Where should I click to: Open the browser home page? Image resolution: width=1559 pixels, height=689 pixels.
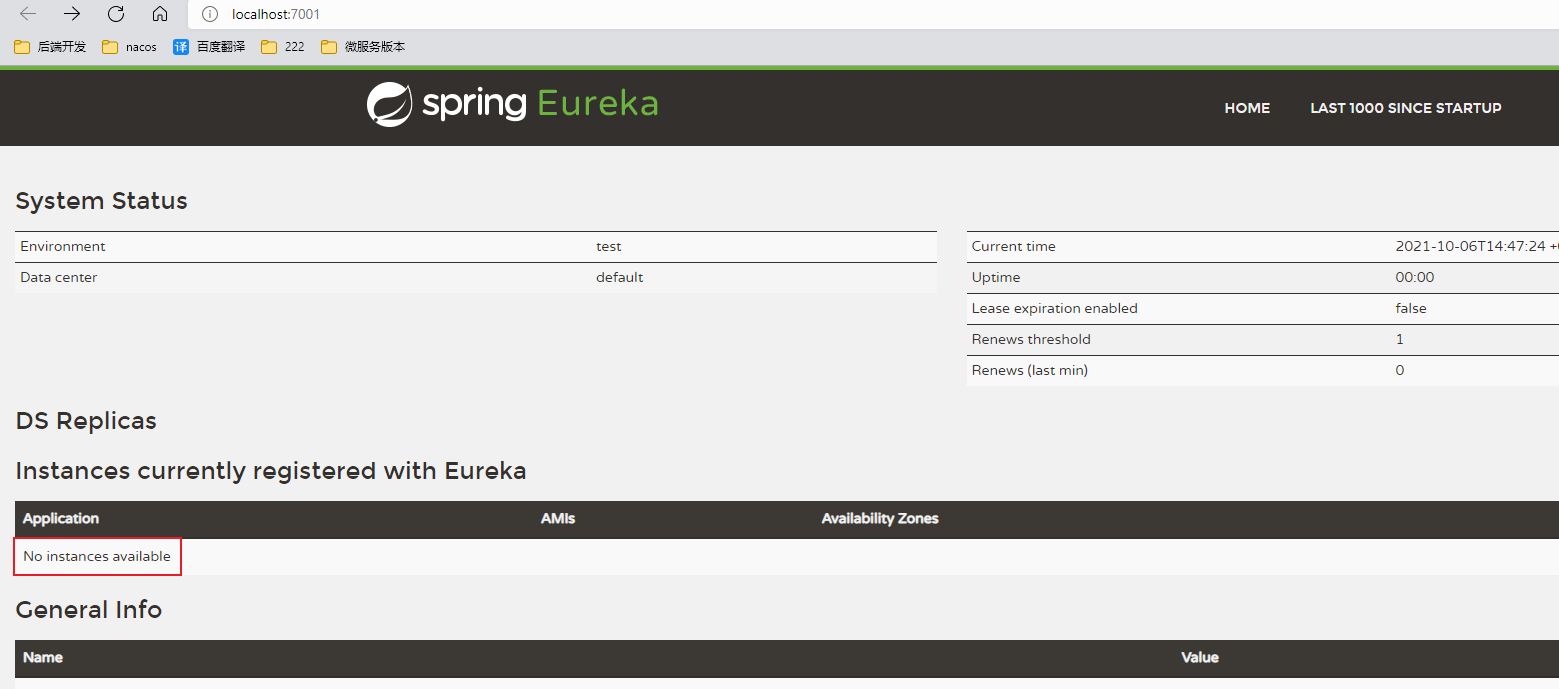pyautogui.click(x=160, y=14)
